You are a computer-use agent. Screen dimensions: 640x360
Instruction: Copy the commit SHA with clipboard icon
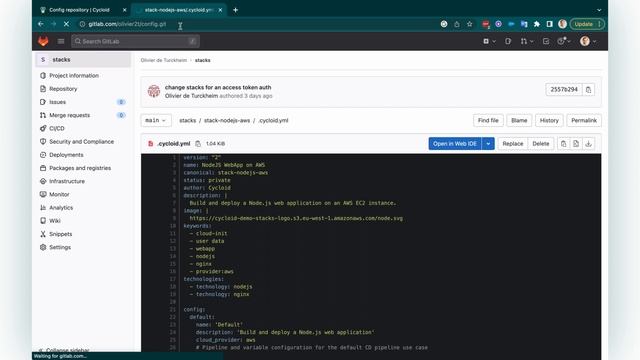point(588,89)
